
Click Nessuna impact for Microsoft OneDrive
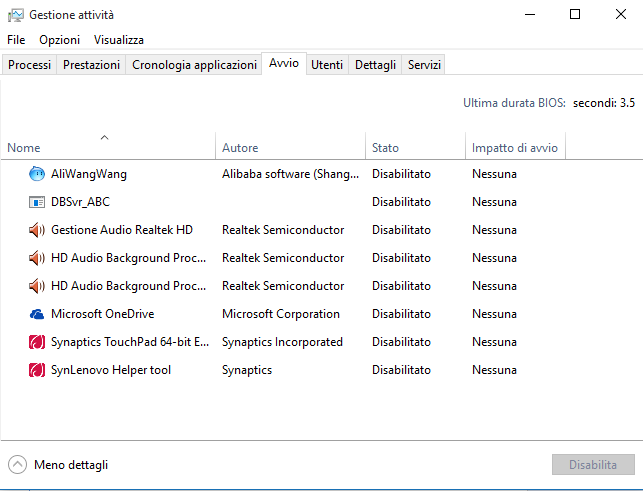click(494, 314)
